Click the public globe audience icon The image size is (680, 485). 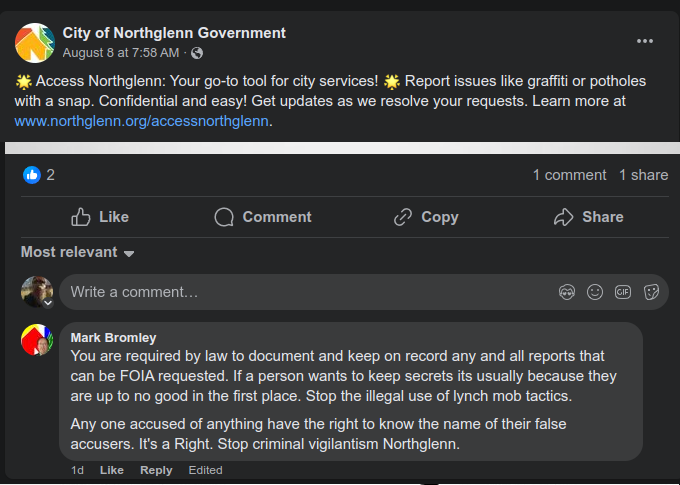point(197,53)
